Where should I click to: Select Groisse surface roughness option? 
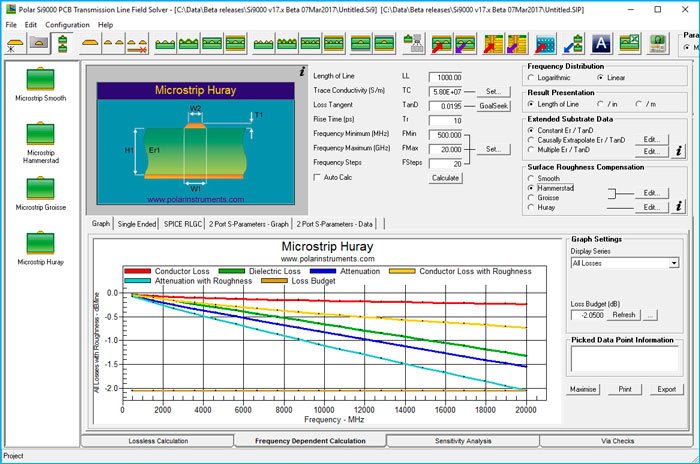tap(531, 197)
